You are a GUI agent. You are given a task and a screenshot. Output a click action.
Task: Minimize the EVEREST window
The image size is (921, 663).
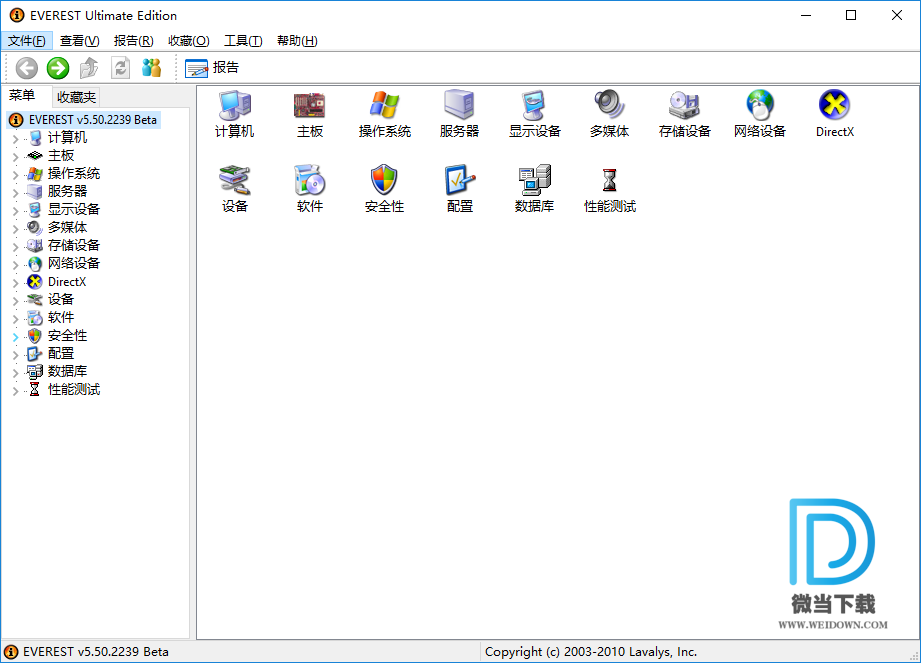(806, 15)
